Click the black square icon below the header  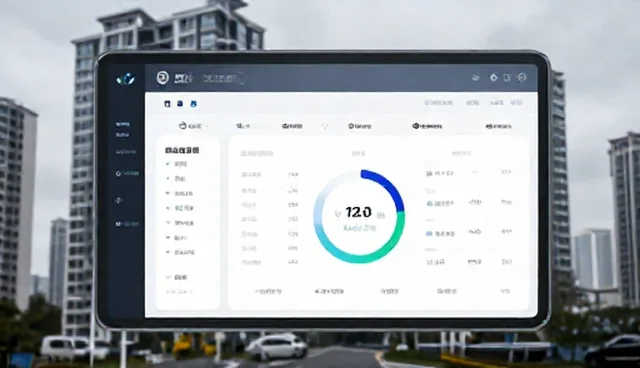[167, 104]
